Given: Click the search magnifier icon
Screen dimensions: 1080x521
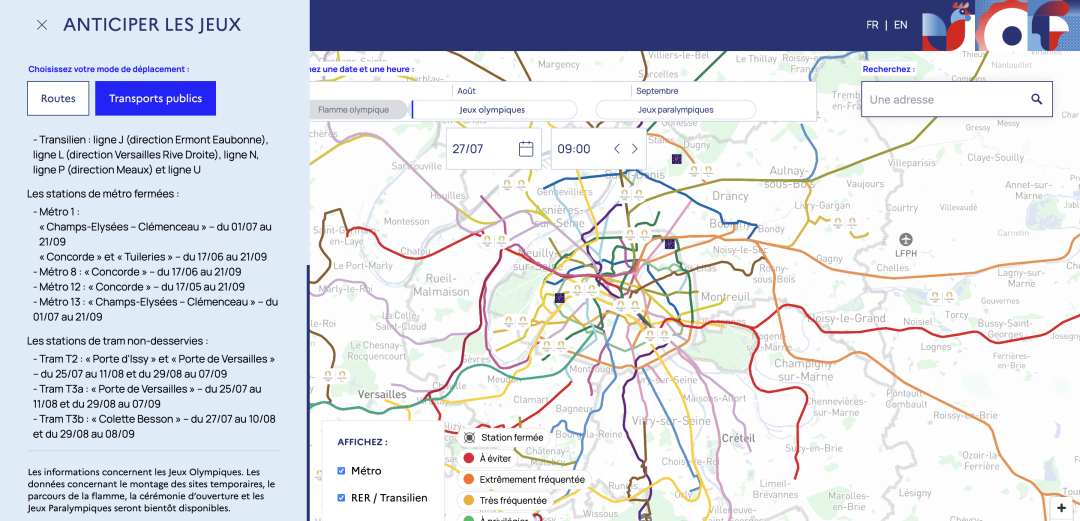Looking at the screenshot, I should (1037, 99).
